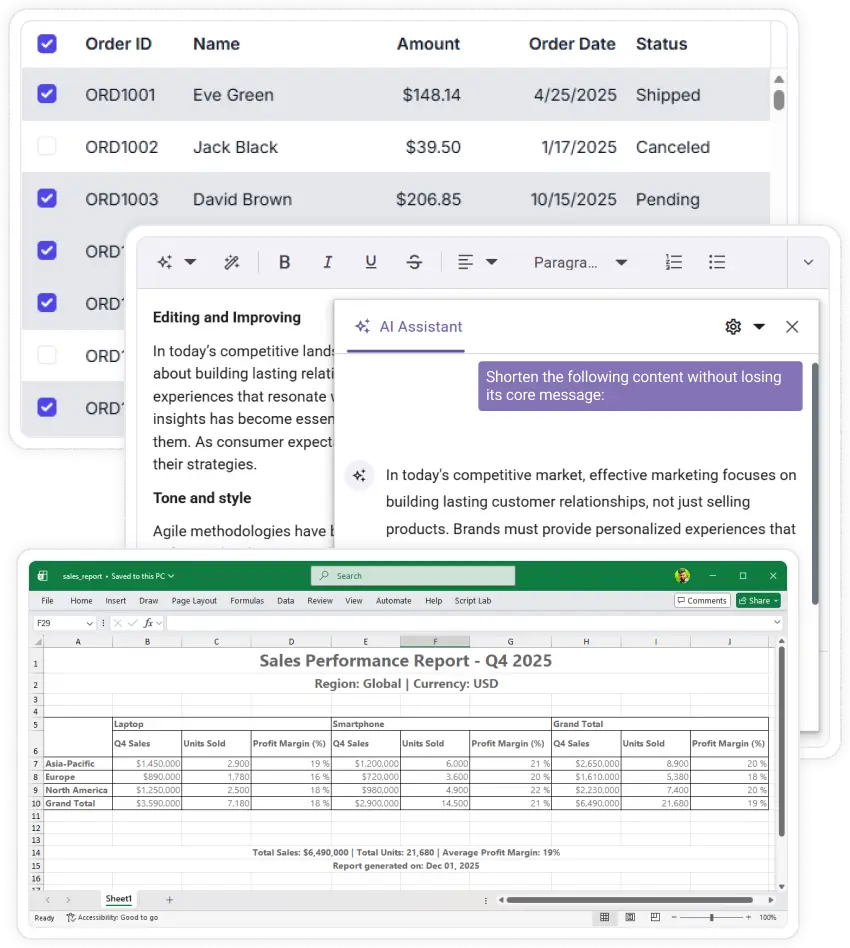
Task: Click the fx Insert Function icon
Action: pyautogui.click(x=148, y=623)
